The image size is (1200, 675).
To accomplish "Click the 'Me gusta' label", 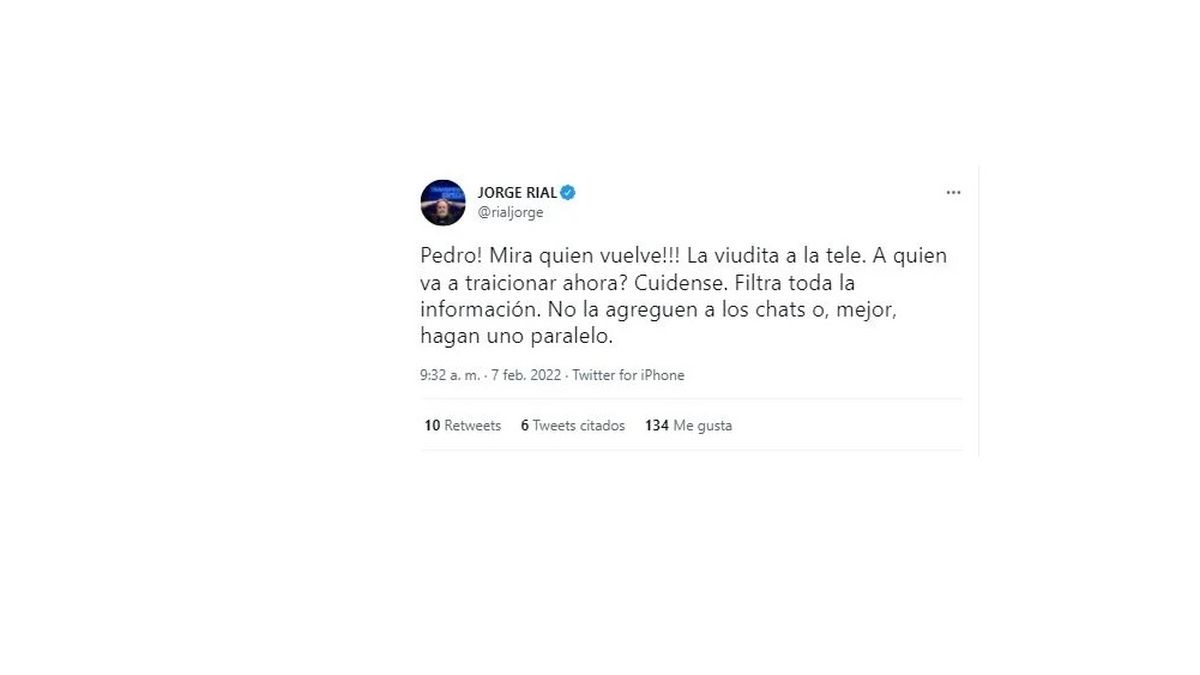I will tap(702, 425).
